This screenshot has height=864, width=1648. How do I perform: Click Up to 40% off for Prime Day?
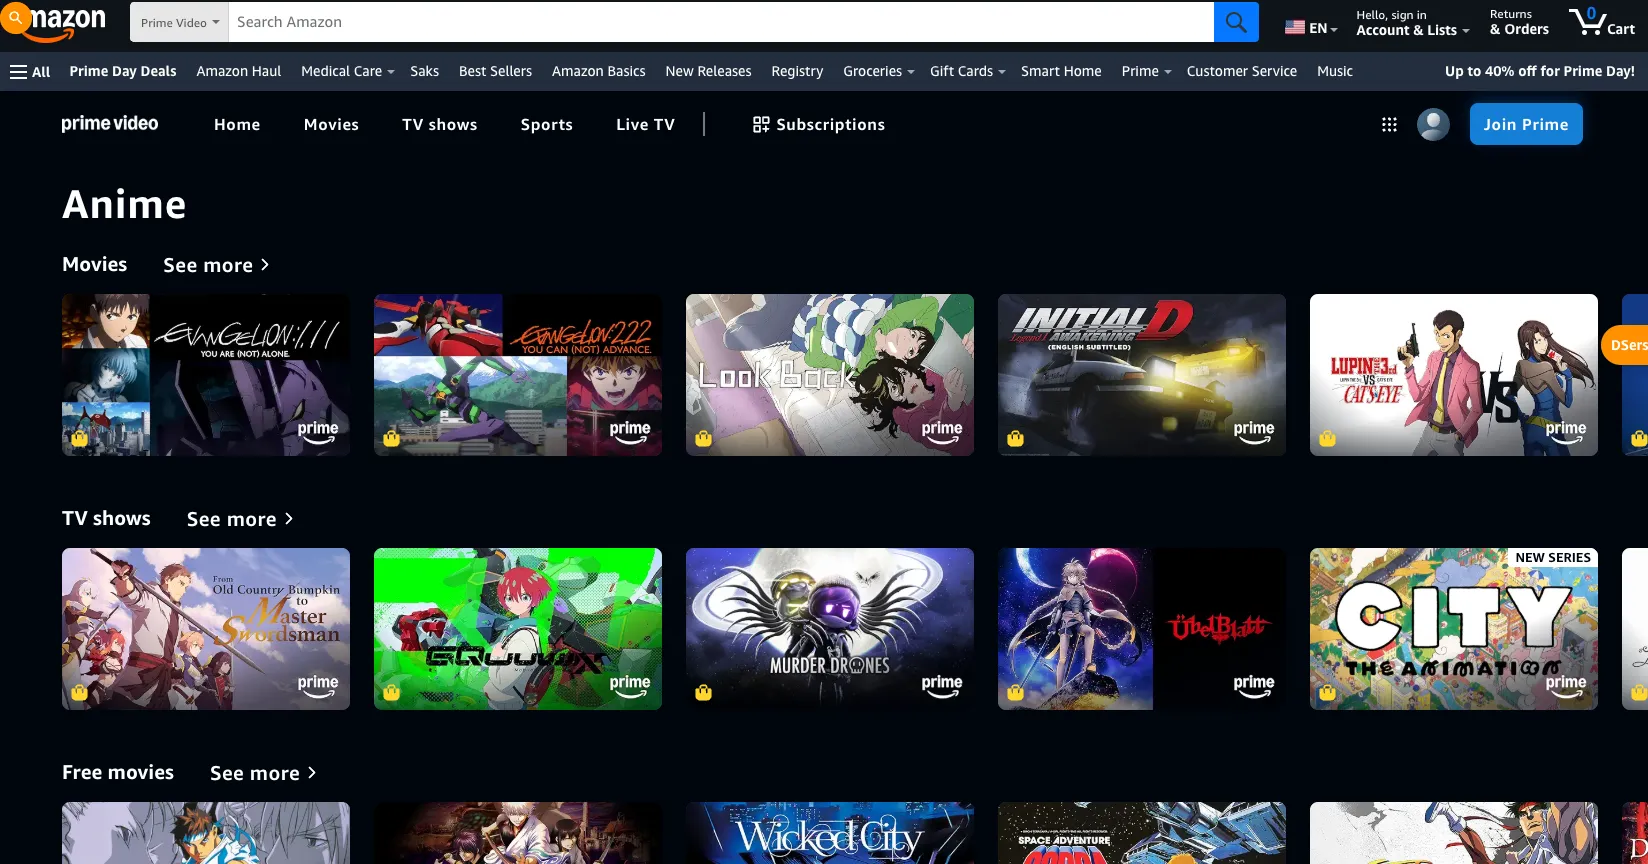coord(1540,71)
